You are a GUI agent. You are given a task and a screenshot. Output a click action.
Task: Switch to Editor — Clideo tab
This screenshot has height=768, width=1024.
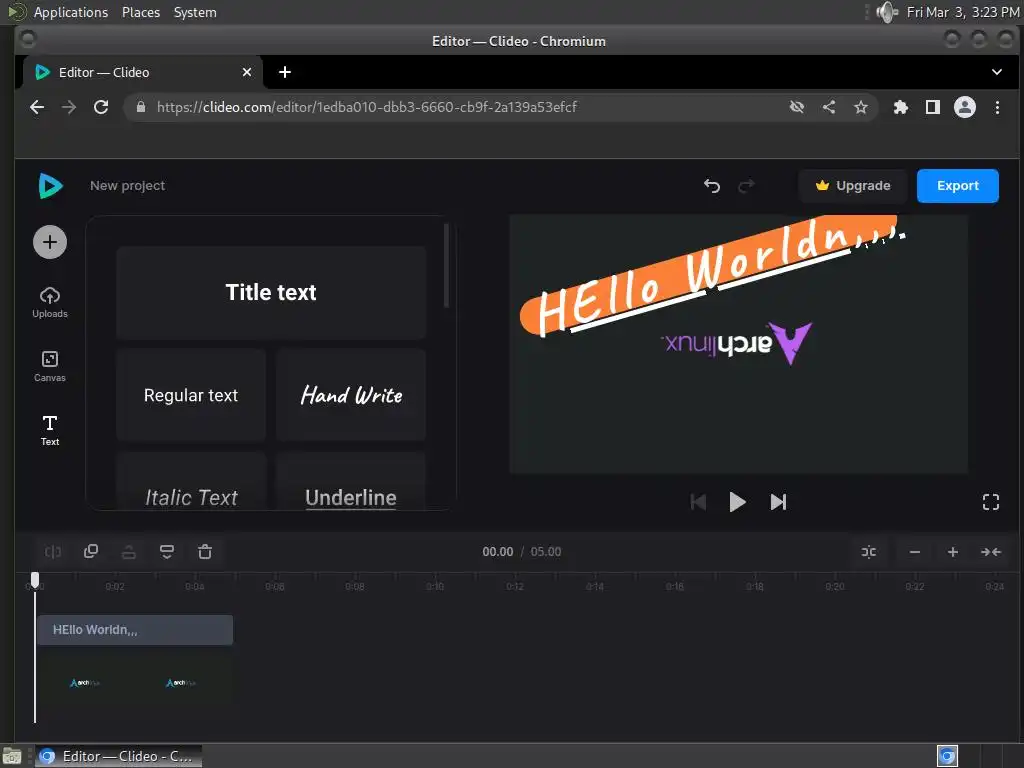pyautogui.click(x=142, y=72)
